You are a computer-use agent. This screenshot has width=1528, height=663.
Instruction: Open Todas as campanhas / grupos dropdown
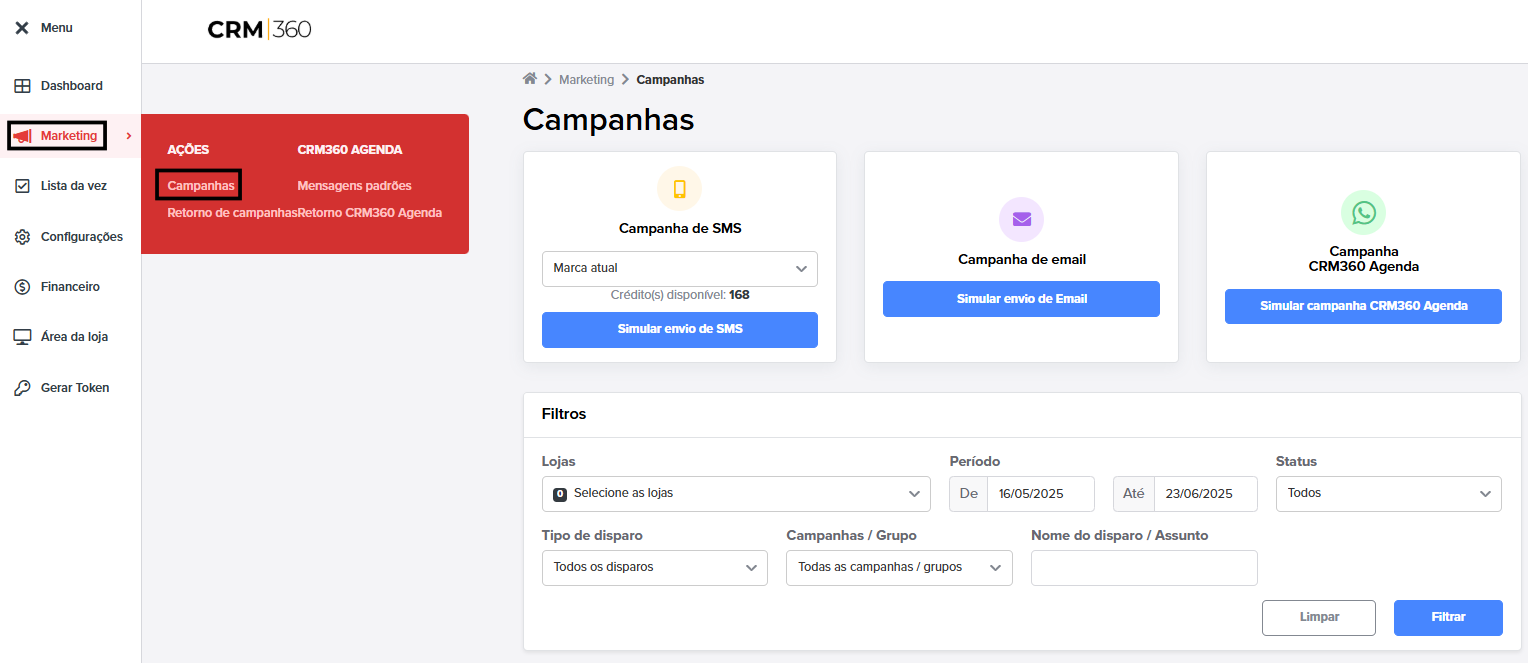[899, 568]
